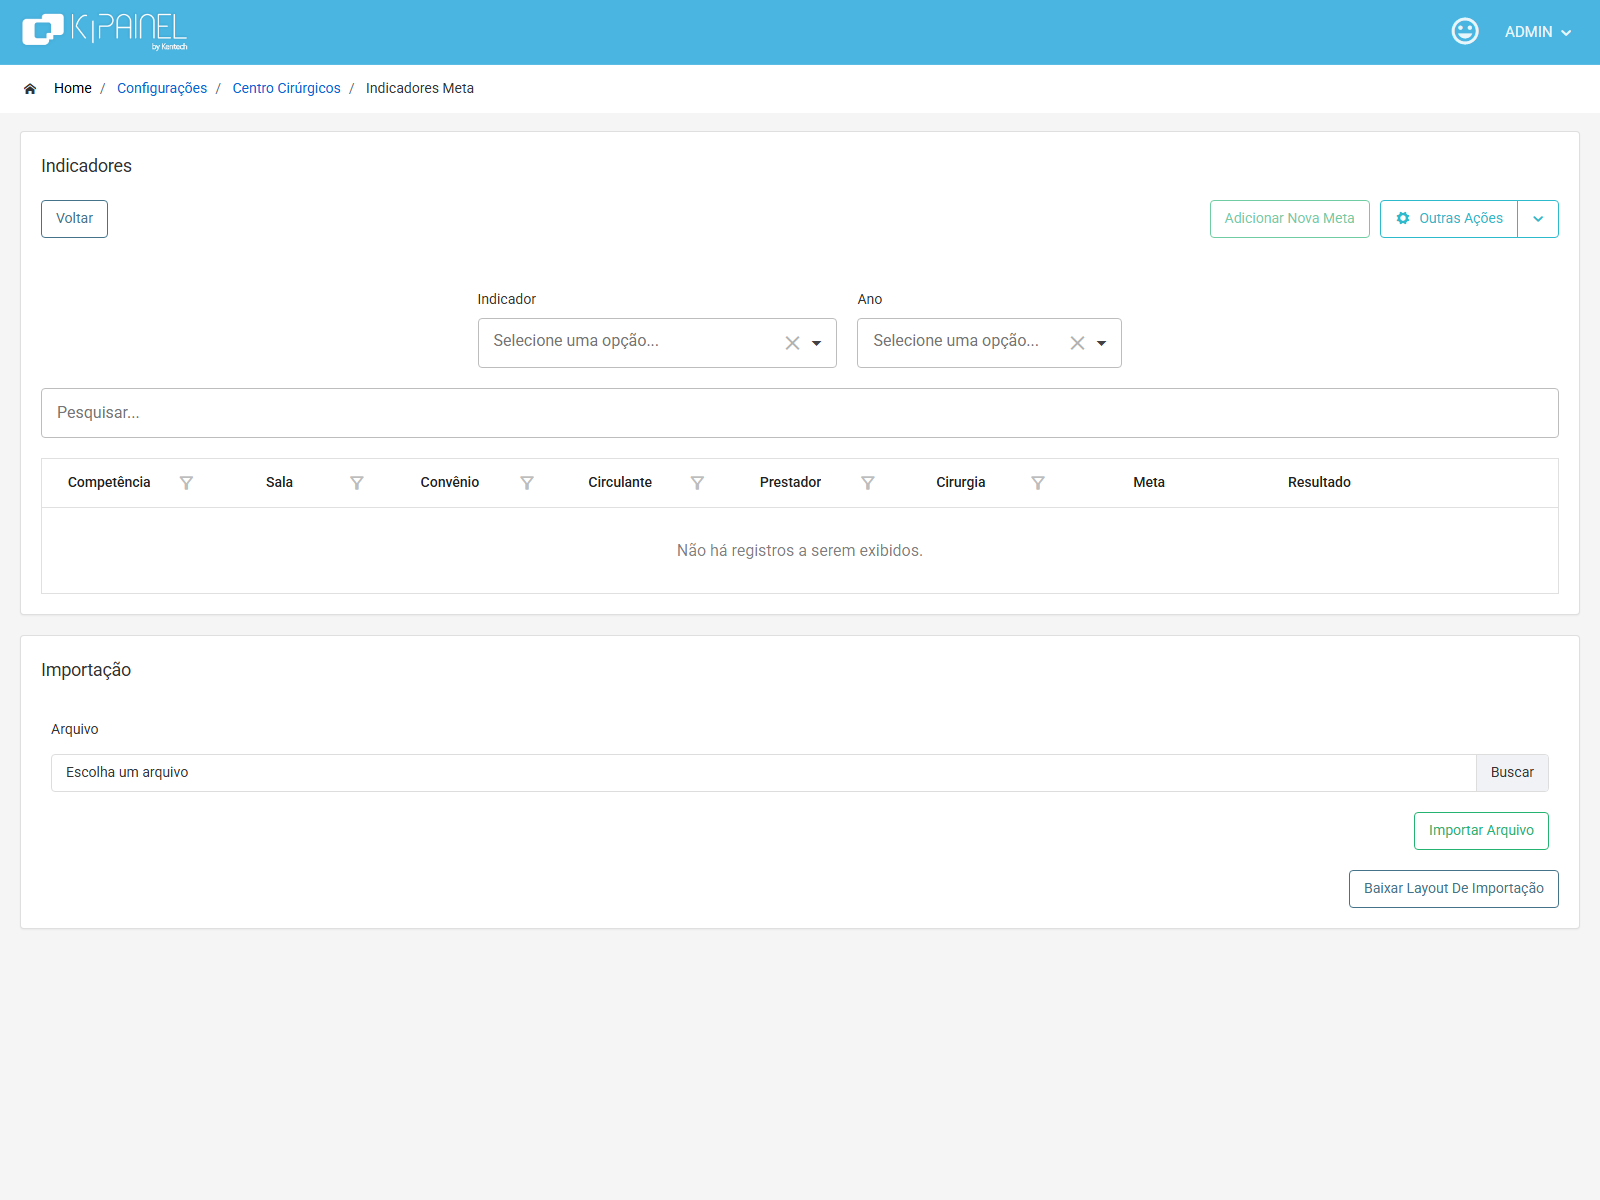Viewport: 1600px width, 1200px height.
Task: Sort by Competência column header
Action: tap(109, 482)
